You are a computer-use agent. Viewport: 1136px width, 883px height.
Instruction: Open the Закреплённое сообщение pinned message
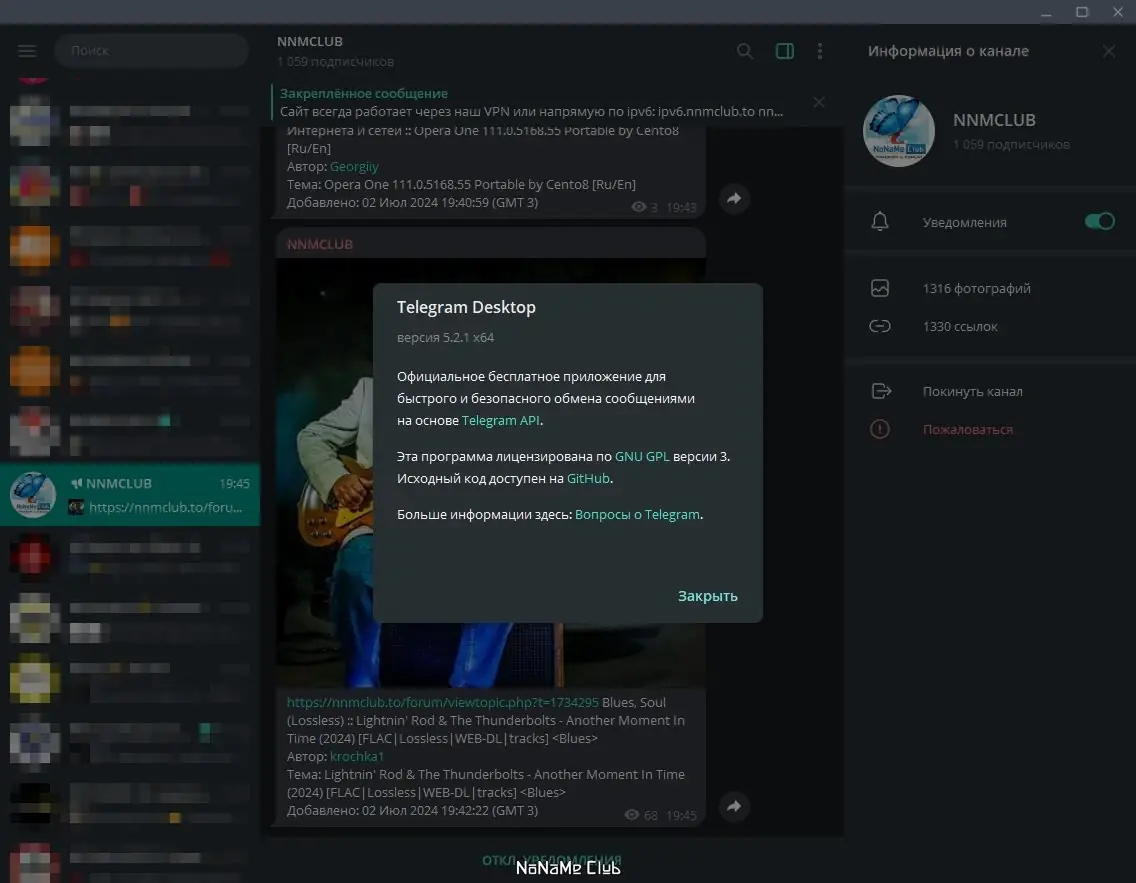click(531, 102)
